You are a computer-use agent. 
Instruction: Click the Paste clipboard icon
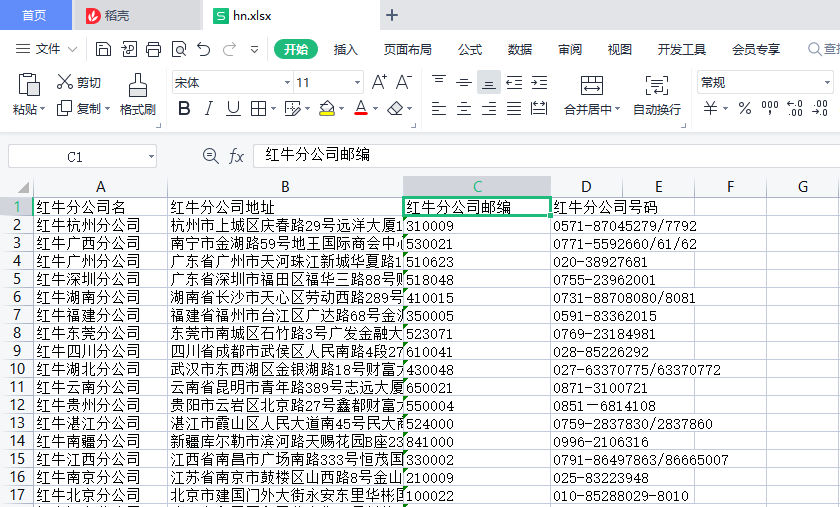(x=29, y=85)
